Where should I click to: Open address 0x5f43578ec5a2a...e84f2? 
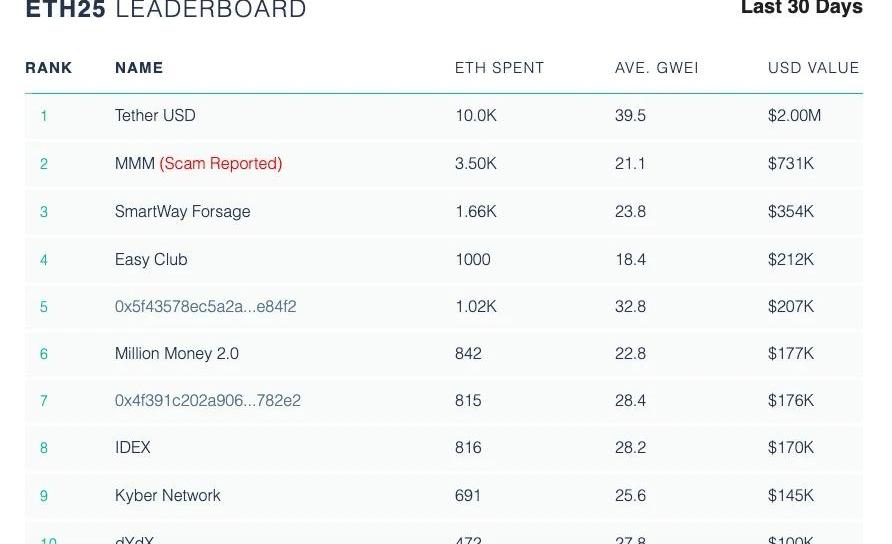(205, 307)
